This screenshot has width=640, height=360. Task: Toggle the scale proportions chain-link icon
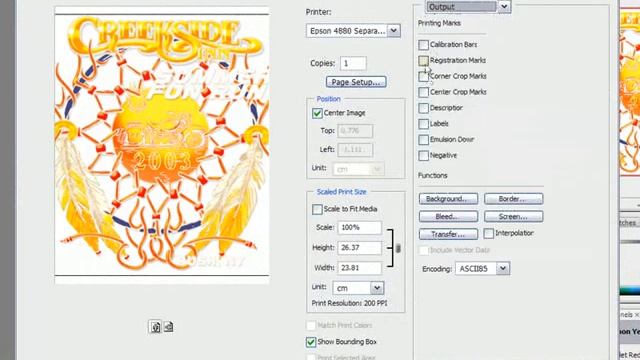click(x=398, y=248)
